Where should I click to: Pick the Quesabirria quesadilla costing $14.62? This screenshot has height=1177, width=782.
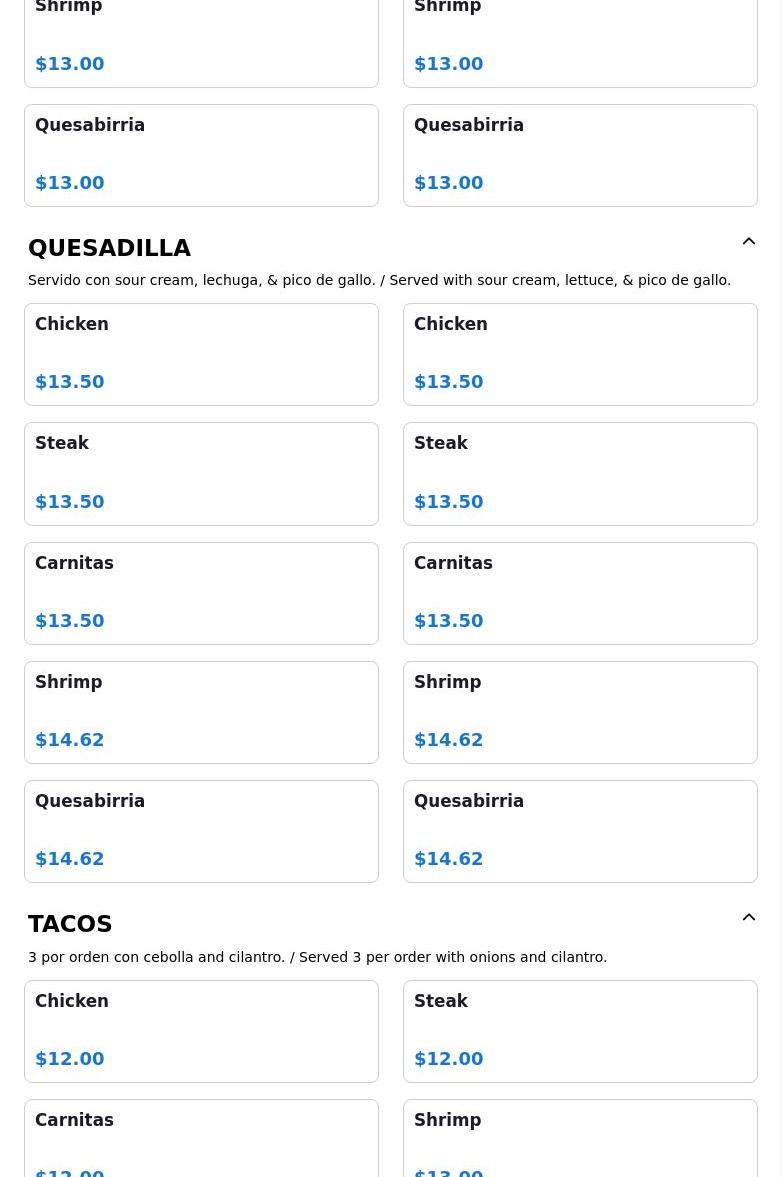coord(201,831)
